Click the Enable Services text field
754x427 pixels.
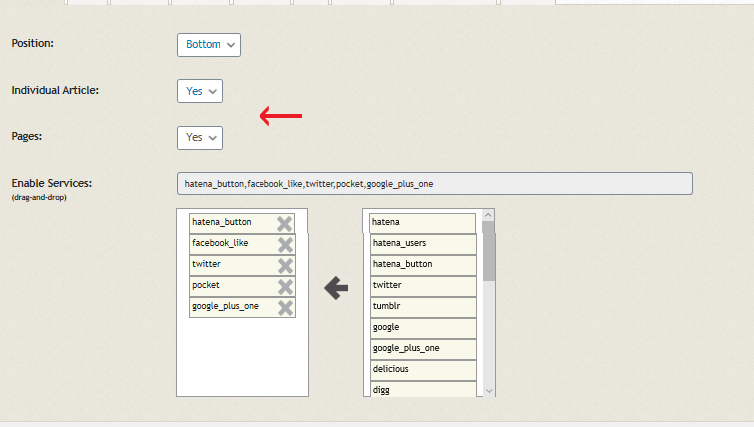click(435, 184)
